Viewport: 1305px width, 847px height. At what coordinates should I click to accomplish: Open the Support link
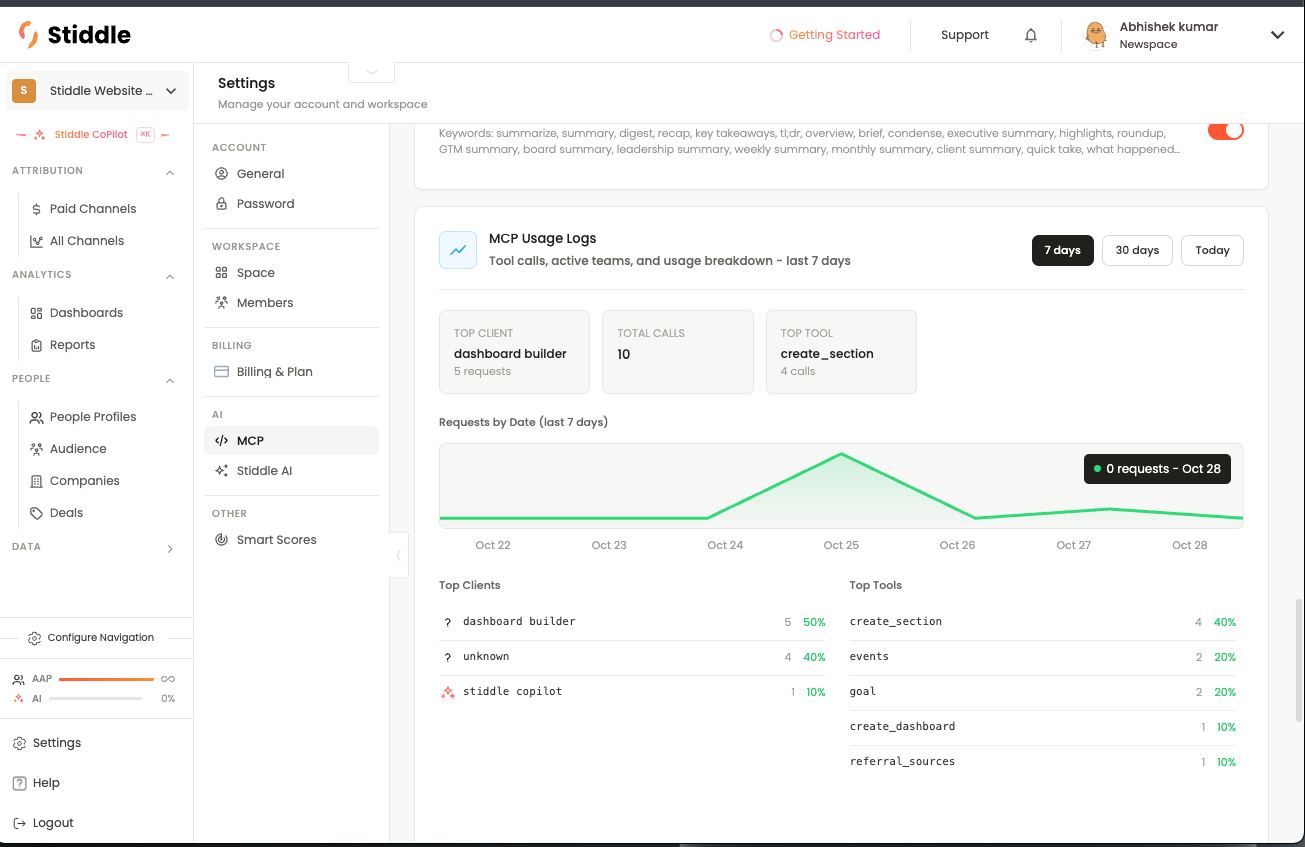click(964, 35)
